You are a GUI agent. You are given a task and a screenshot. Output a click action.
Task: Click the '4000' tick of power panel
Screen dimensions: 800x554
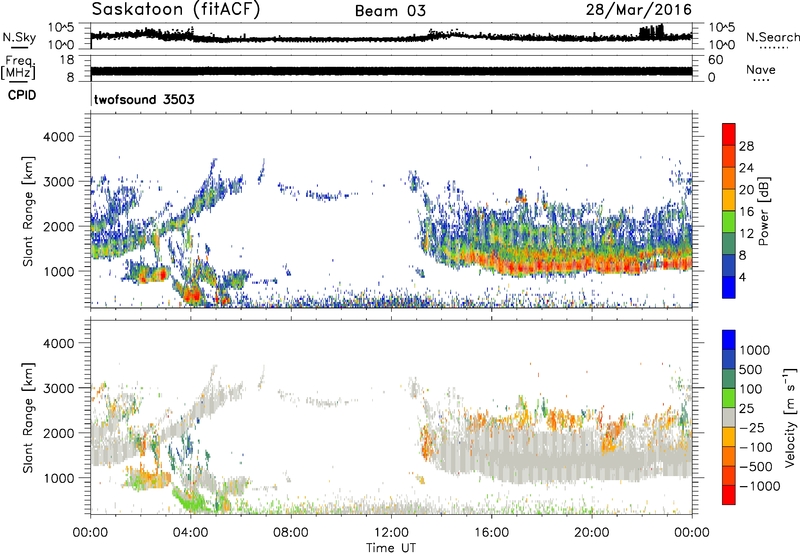(59, 137)
